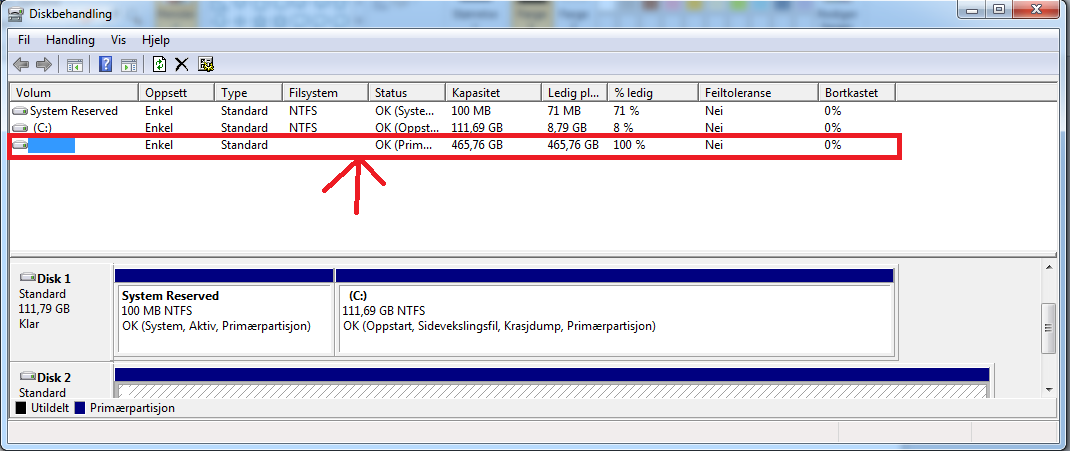Sort by the Oppsett column header

click(177, 93)
